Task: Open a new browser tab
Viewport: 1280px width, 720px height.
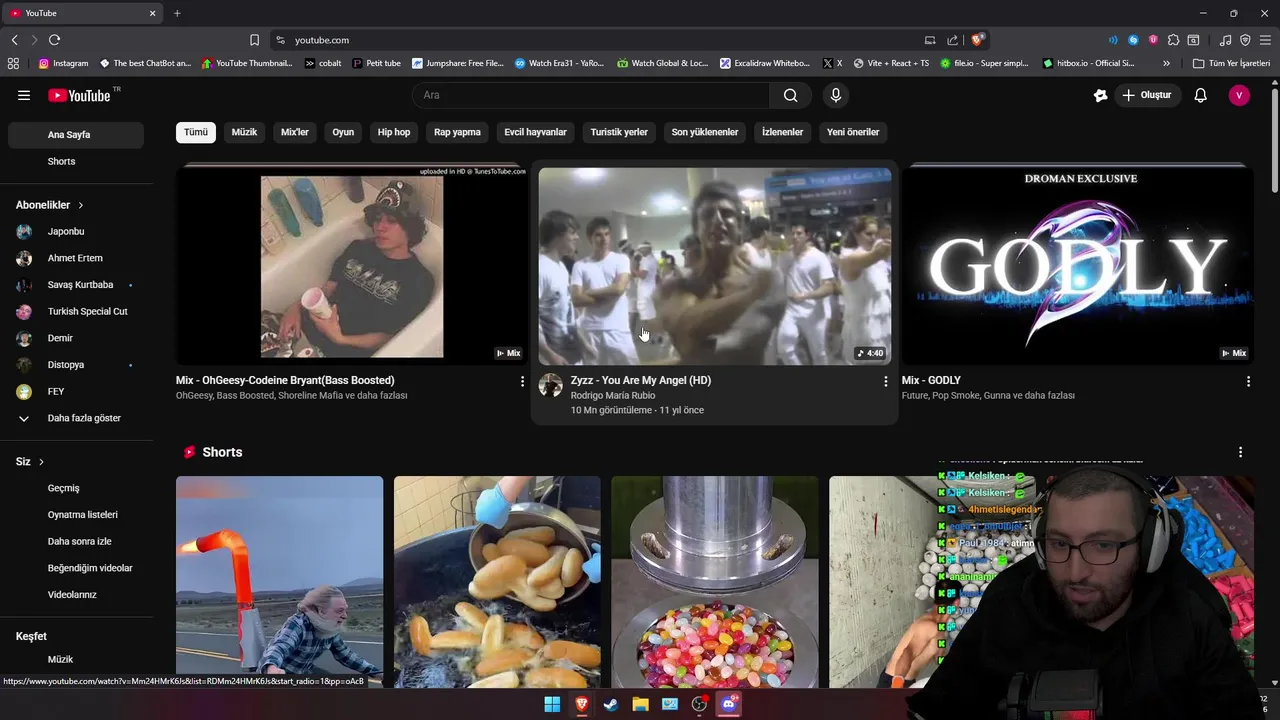Action: pos(177,13)
